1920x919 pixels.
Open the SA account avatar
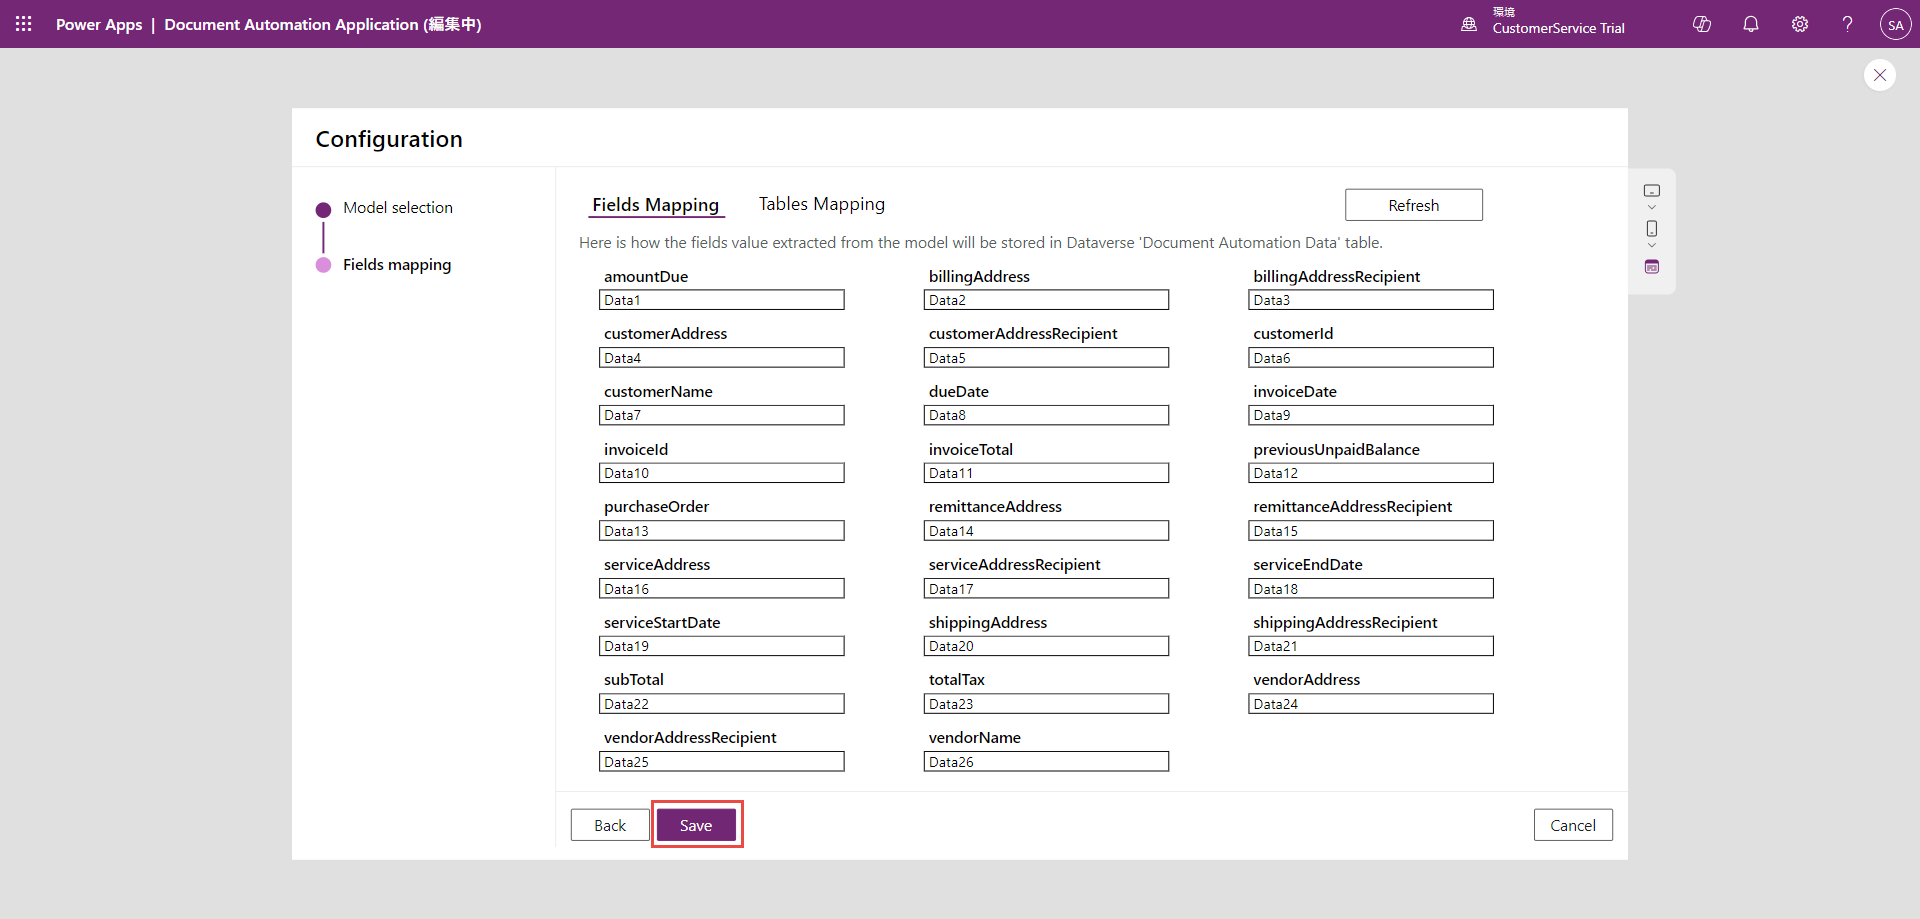(1895, 25)
